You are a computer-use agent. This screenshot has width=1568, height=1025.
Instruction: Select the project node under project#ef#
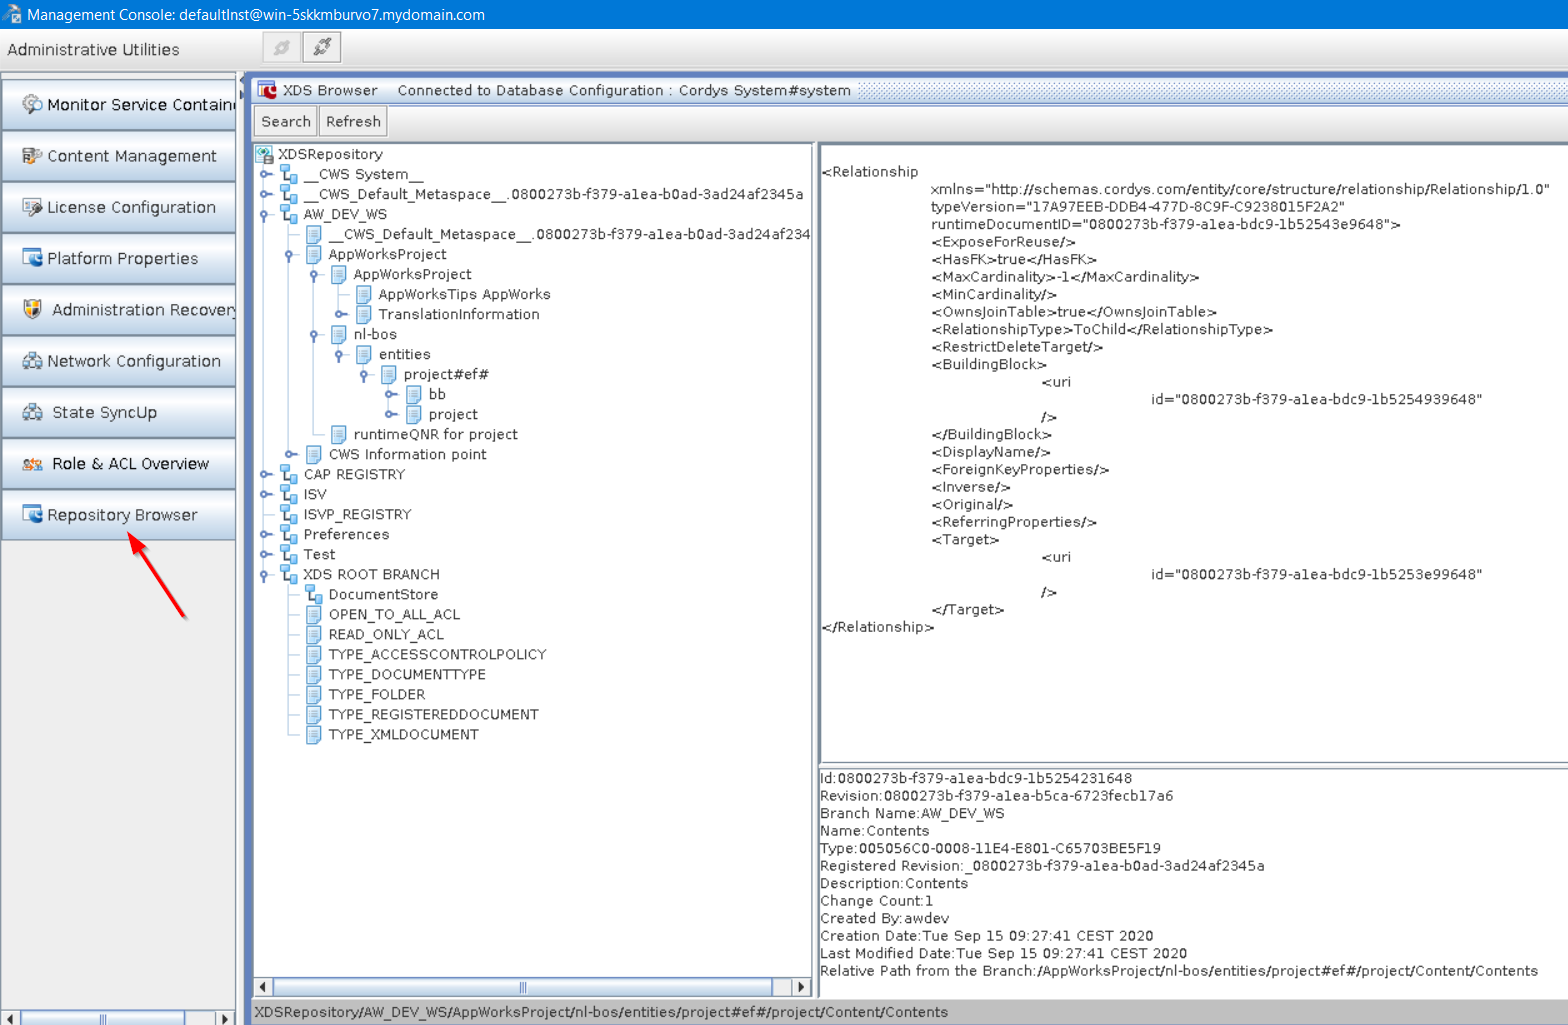click(x=453, y=414)
